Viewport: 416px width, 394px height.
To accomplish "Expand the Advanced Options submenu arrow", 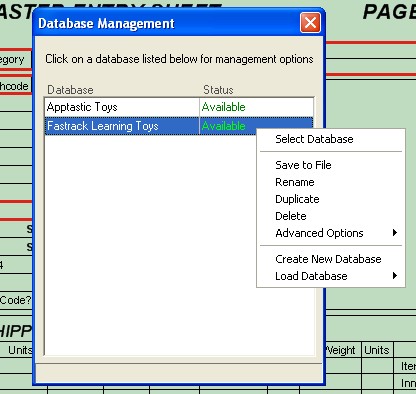I will pos(395,233).
